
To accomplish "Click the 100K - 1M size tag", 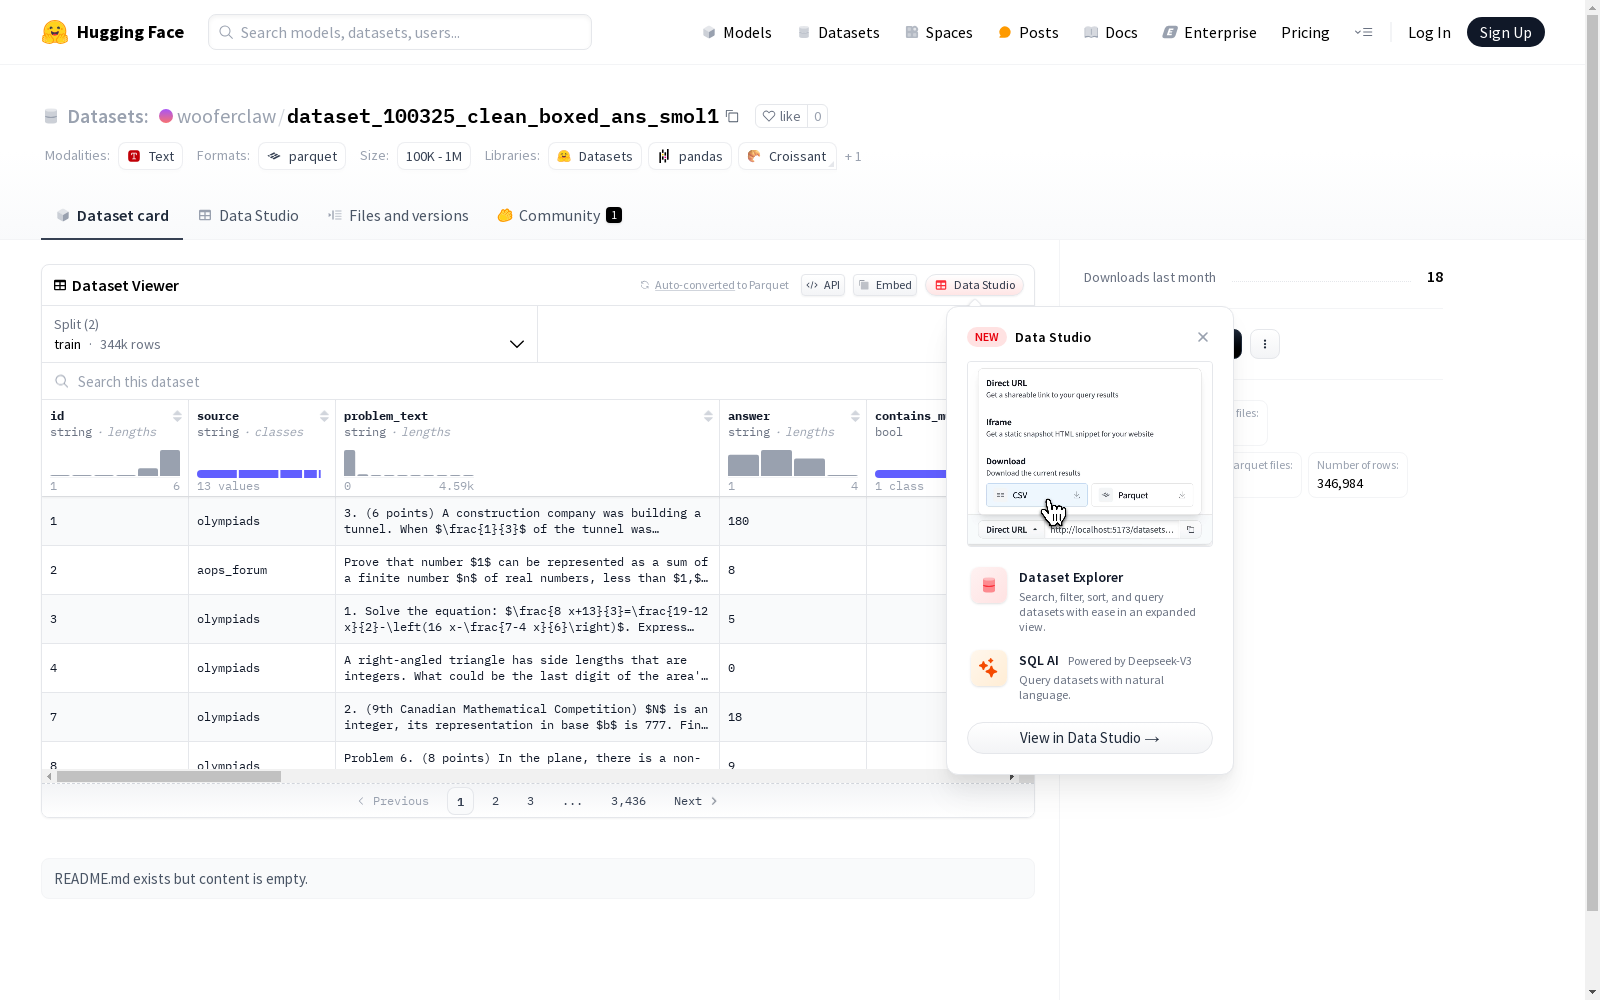I will [x=434, y=156].
